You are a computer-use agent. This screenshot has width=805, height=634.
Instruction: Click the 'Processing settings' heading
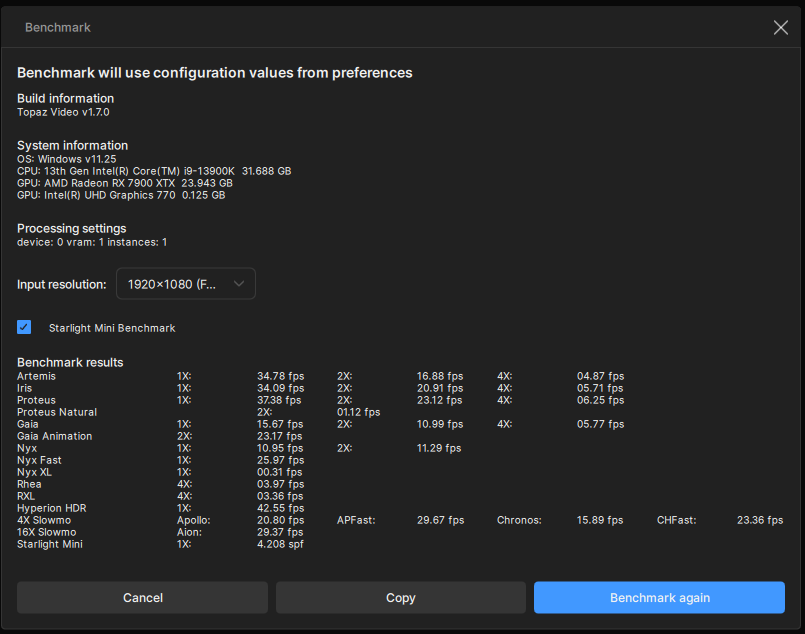(71, 228)
